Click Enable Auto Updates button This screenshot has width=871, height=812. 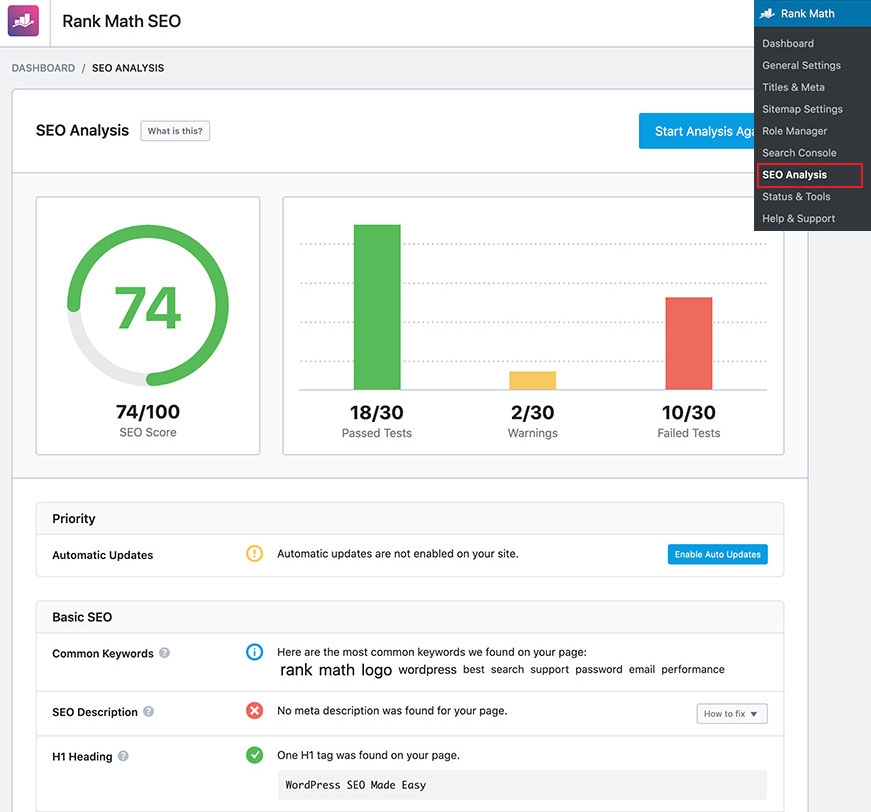click(717, 554)
